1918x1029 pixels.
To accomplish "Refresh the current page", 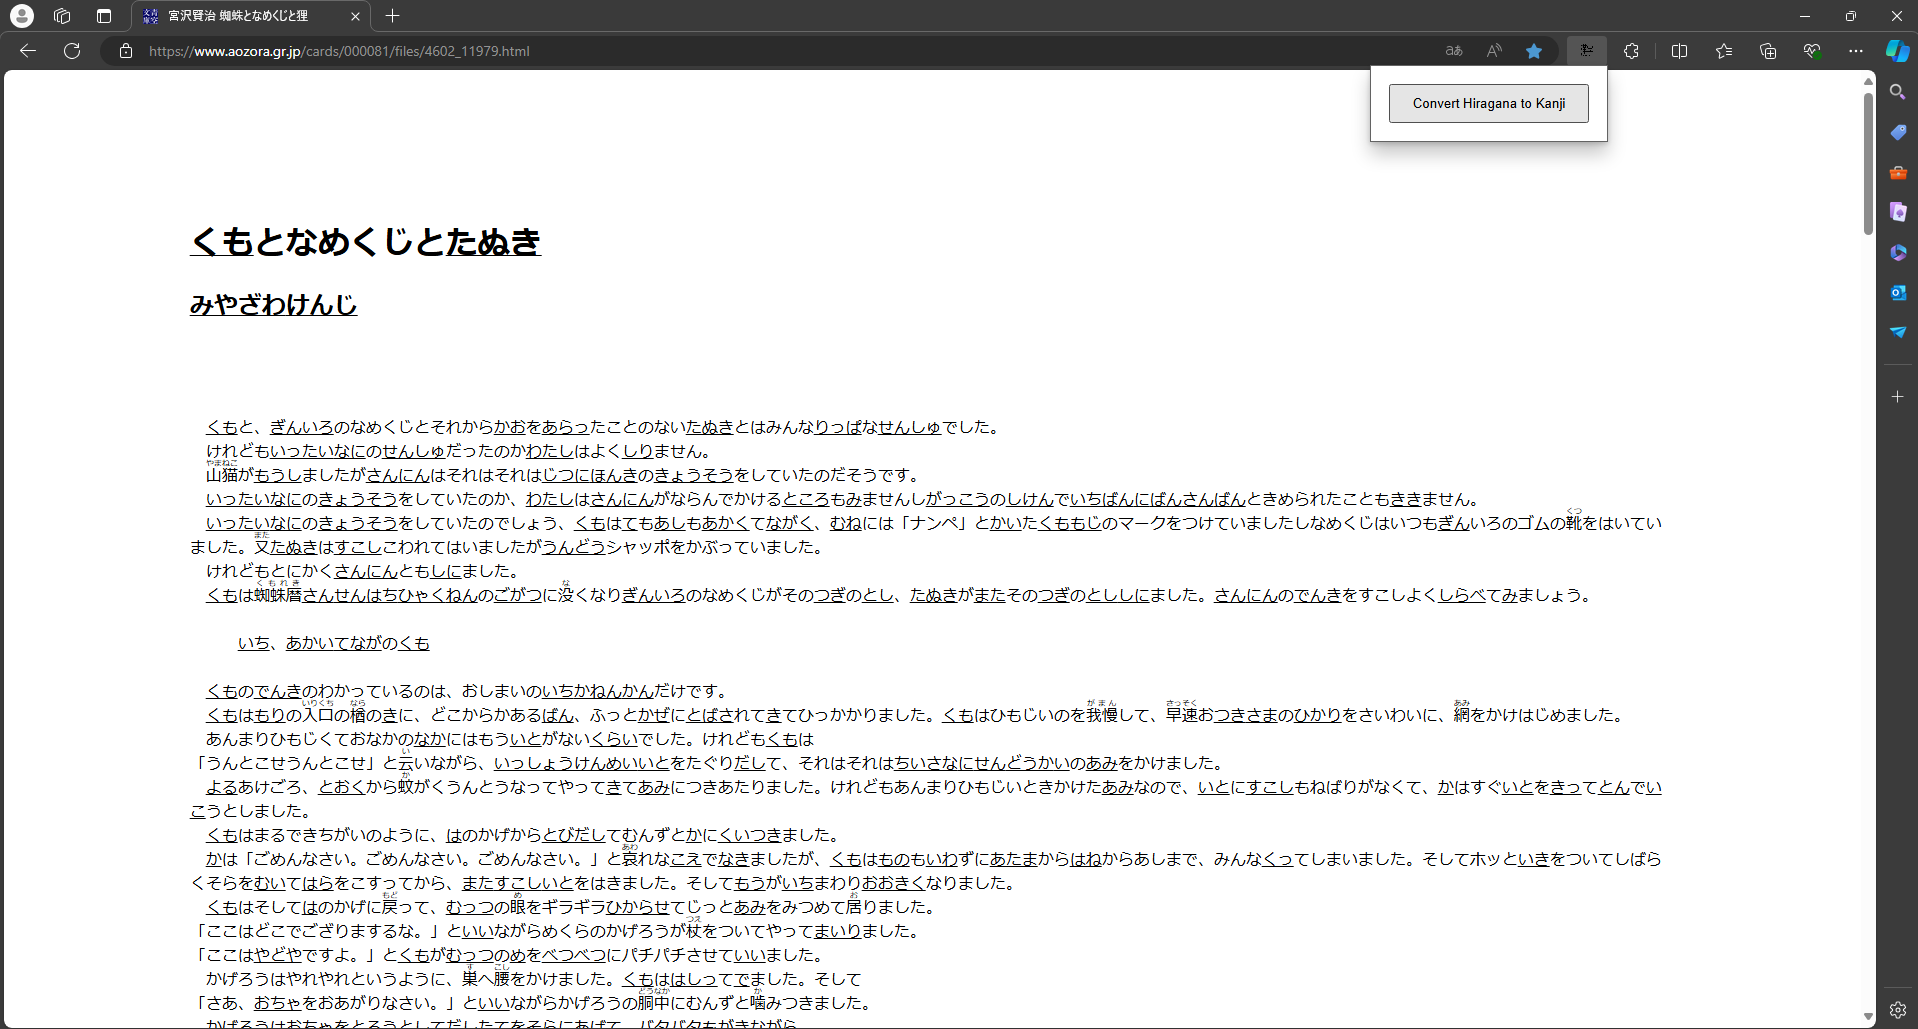I will [72, 51].
